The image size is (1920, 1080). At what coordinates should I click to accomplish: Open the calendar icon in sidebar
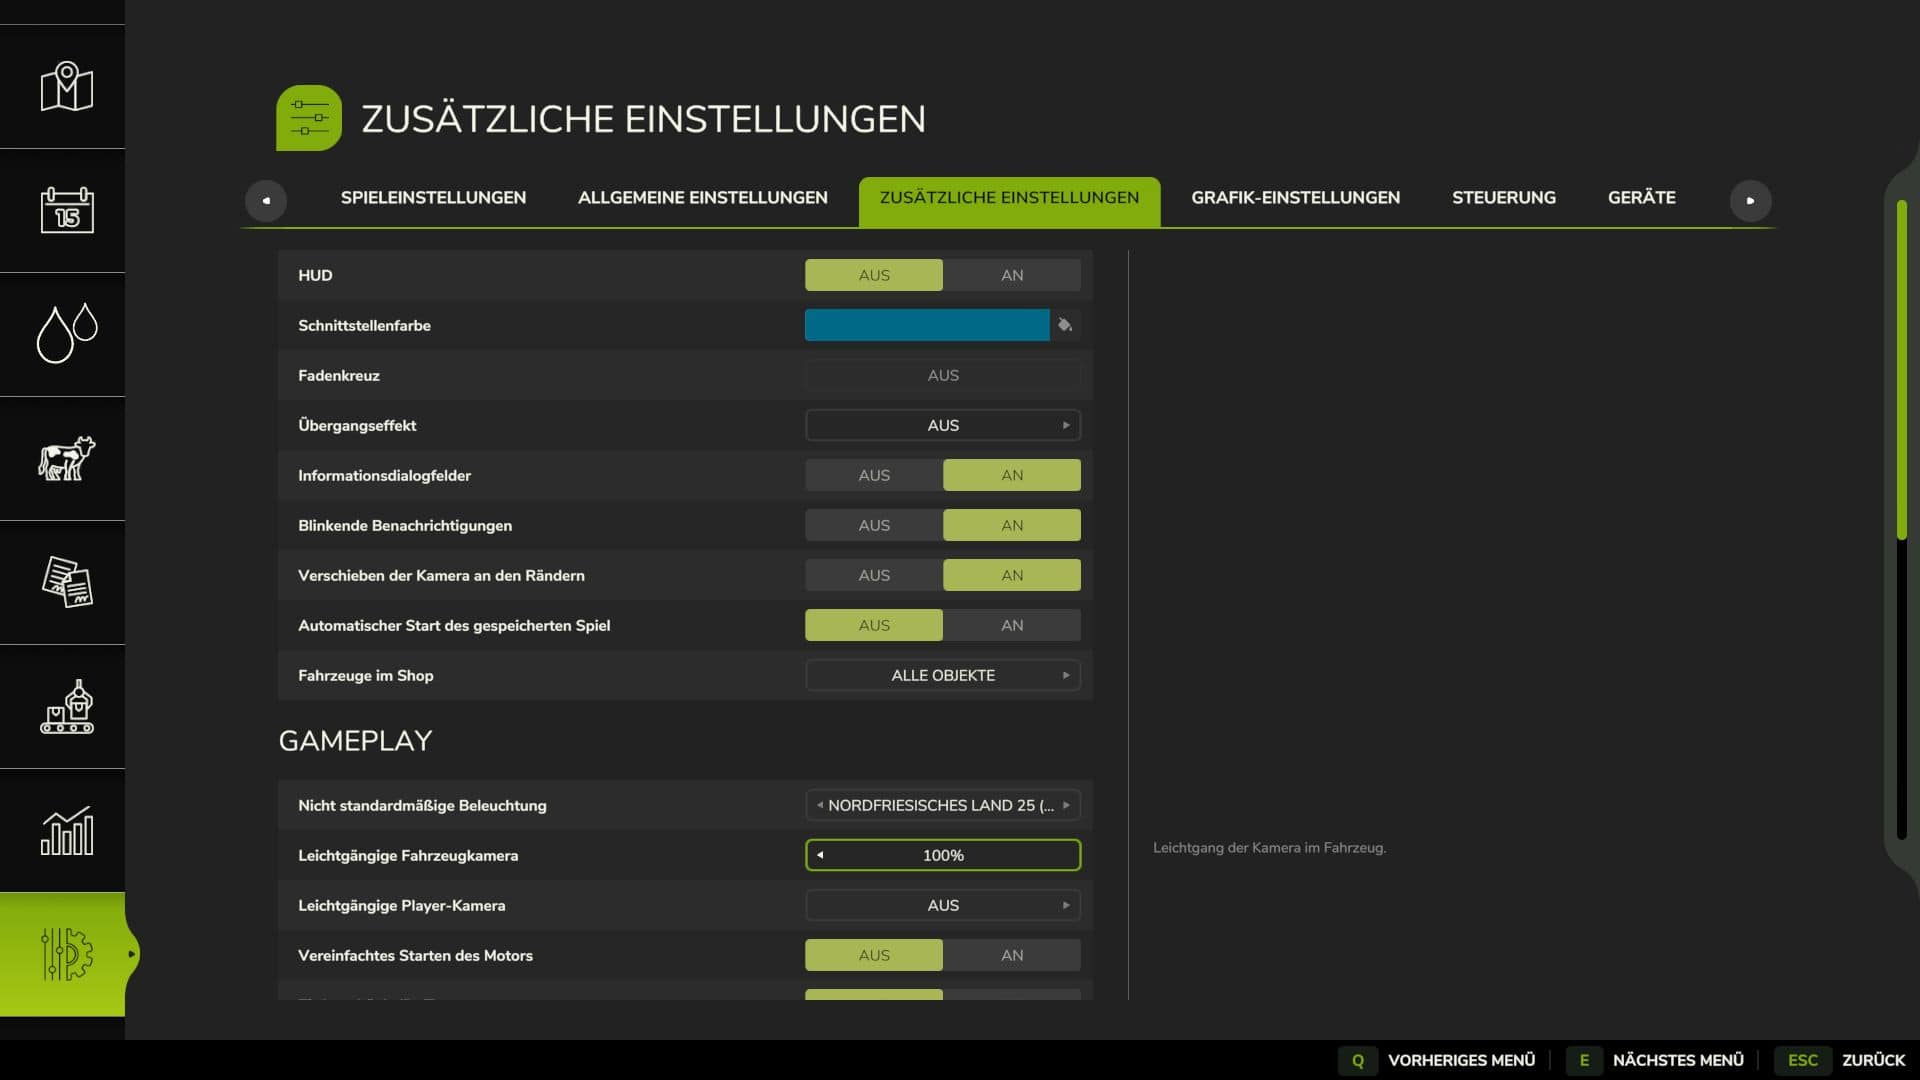click(66, 211)
